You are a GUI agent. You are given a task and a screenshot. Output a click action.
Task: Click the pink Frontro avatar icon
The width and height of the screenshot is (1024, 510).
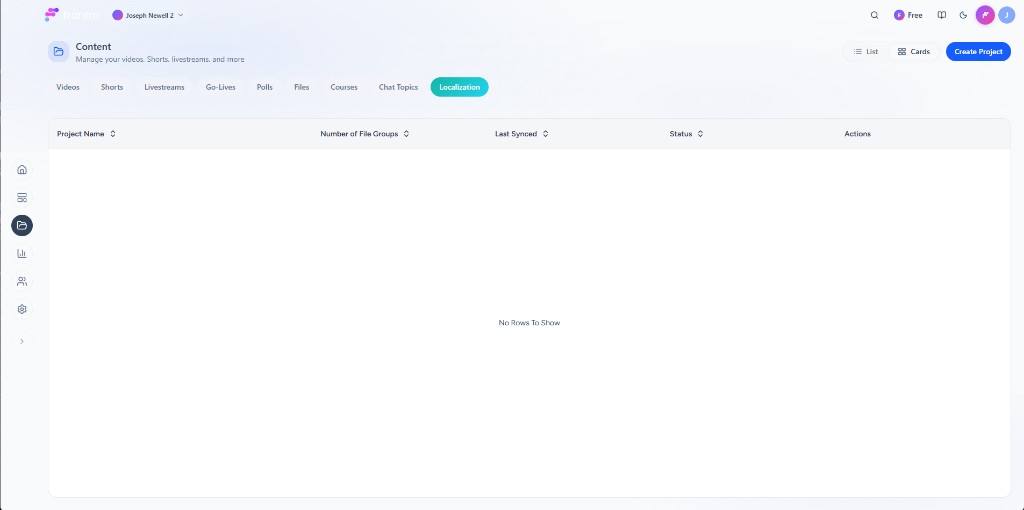(985, 15)
